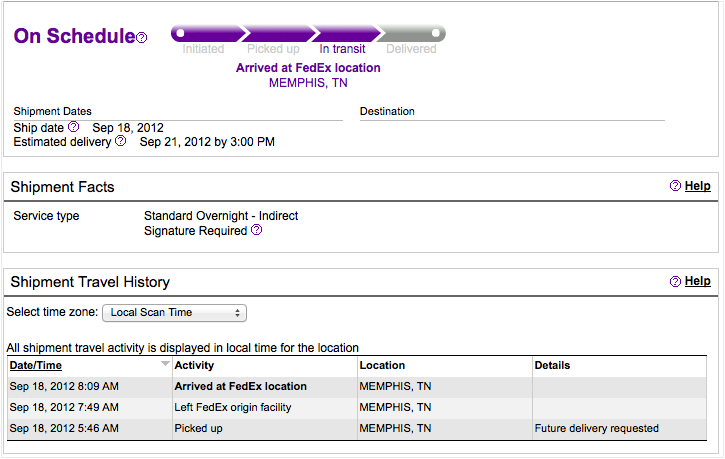Open the Help link in Travel History
725x459 pixels.
click(697, 281)
